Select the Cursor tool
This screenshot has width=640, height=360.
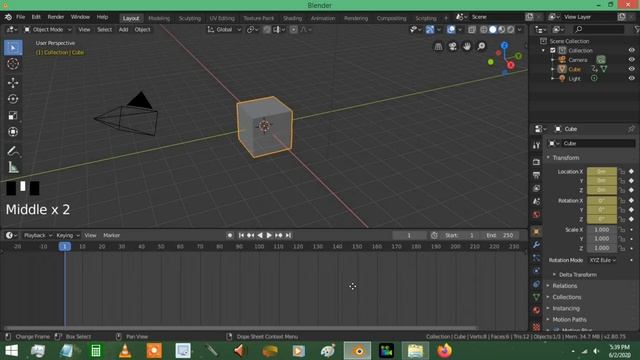pos(13,64)
